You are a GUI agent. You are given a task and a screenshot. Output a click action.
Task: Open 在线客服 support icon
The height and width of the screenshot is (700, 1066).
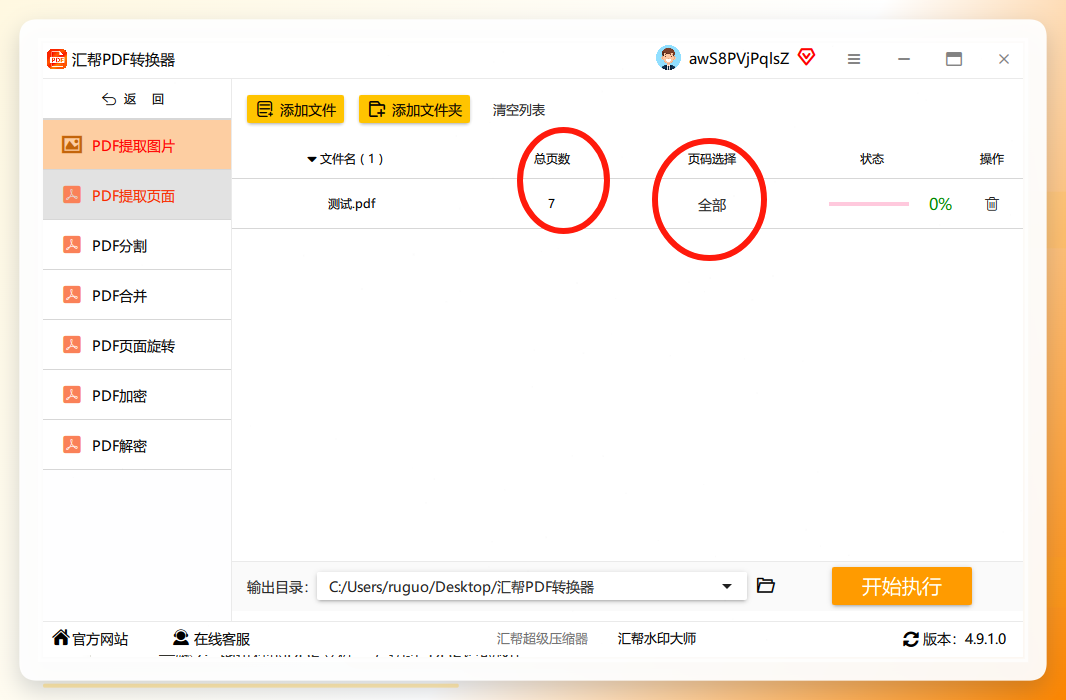[x=181, y=637]
